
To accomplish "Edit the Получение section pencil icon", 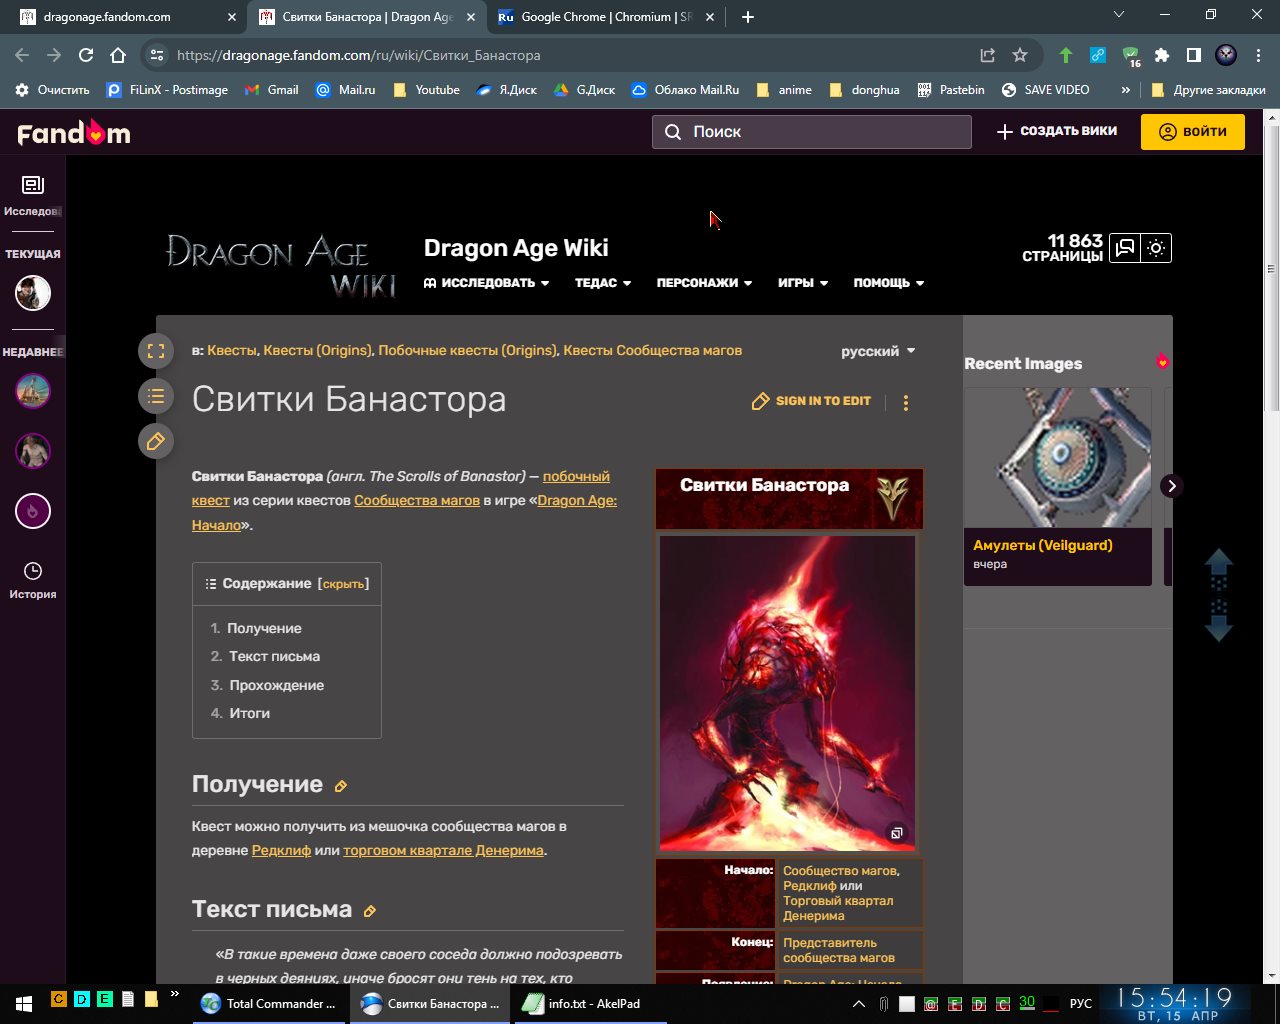I will [341, 787].
